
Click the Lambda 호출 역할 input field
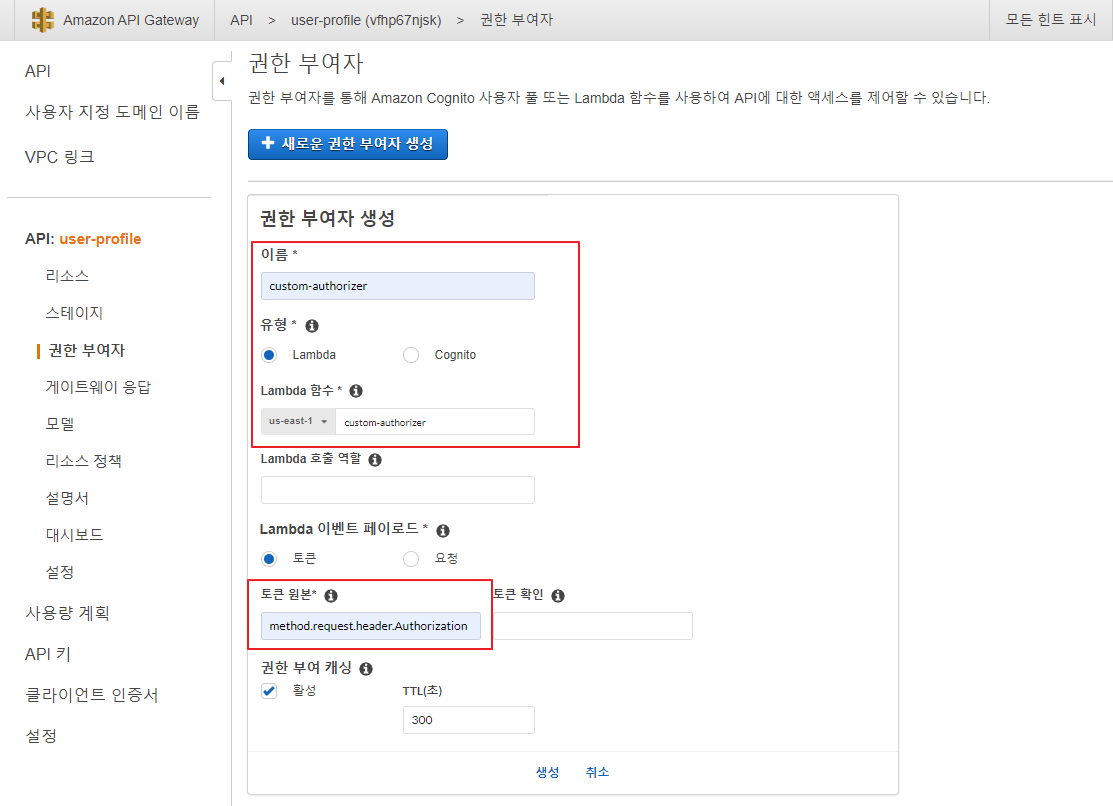398,490
